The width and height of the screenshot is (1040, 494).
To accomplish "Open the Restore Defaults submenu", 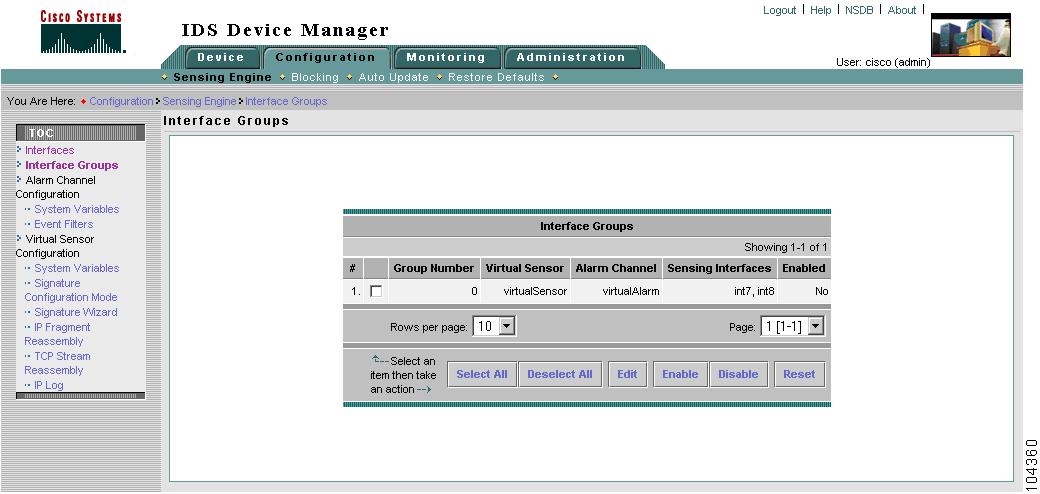I will tap(496, 78).
